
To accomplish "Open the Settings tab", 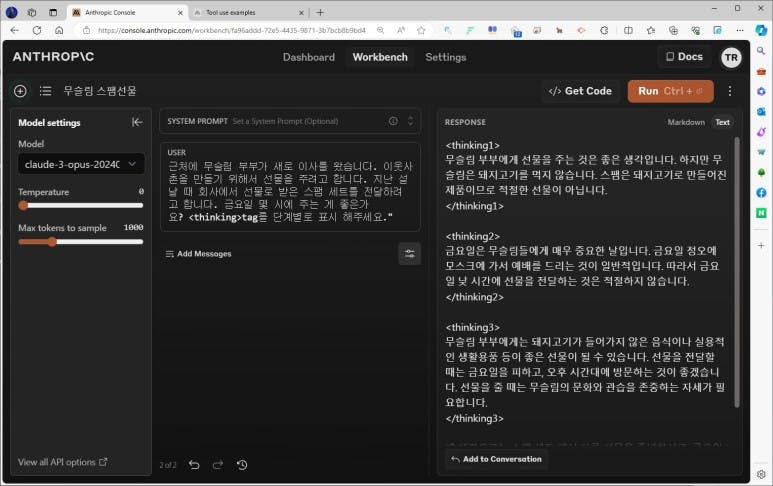I will pyautogui.click(x=446, y=57).
